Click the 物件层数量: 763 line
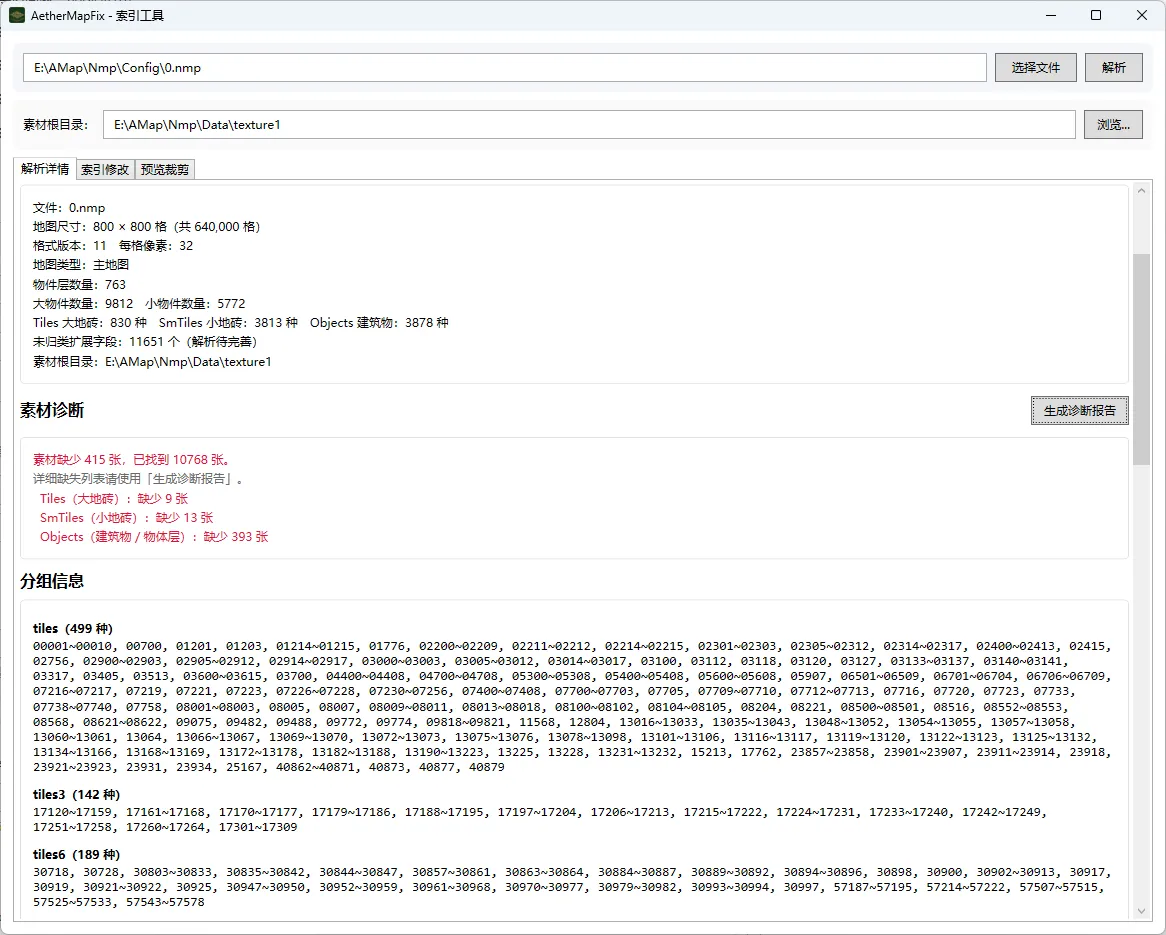This screenshot has height=935, width=1166. [x=80, y=285]
